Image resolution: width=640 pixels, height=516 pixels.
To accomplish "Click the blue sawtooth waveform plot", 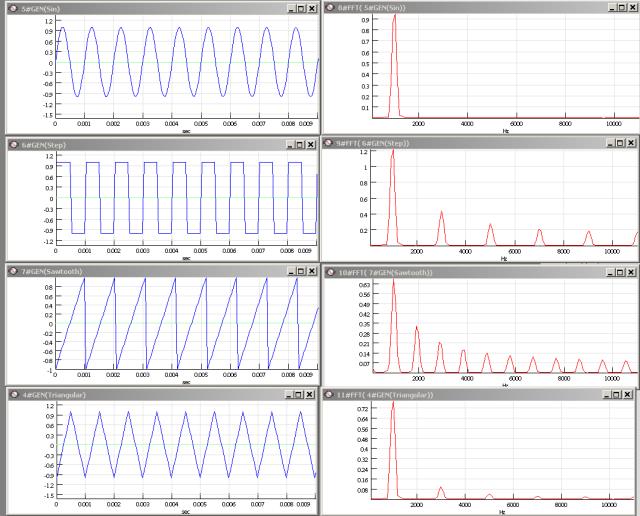I will click(x=187, y=323).
